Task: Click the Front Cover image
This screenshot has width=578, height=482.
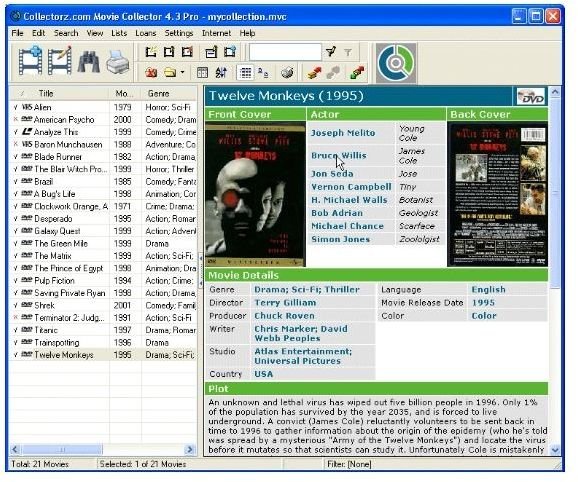Action: pyautogui.click(x=255, y=194)
